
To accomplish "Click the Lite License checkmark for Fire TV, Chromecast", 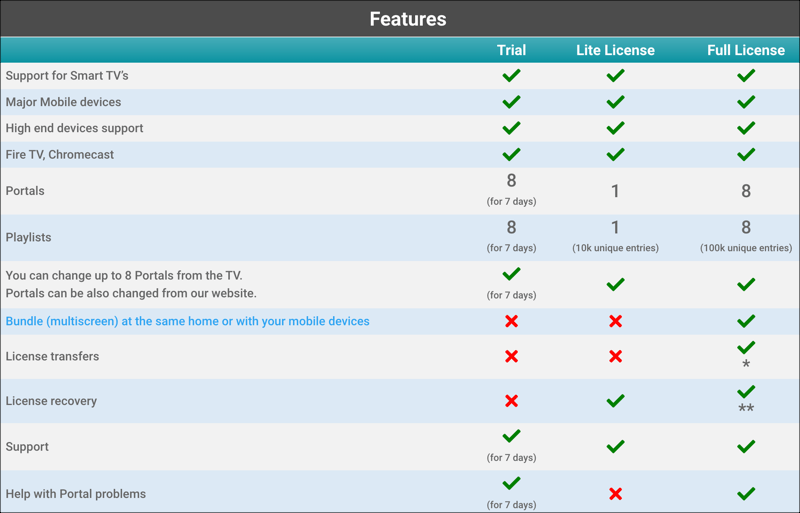I will coord(615,155).
